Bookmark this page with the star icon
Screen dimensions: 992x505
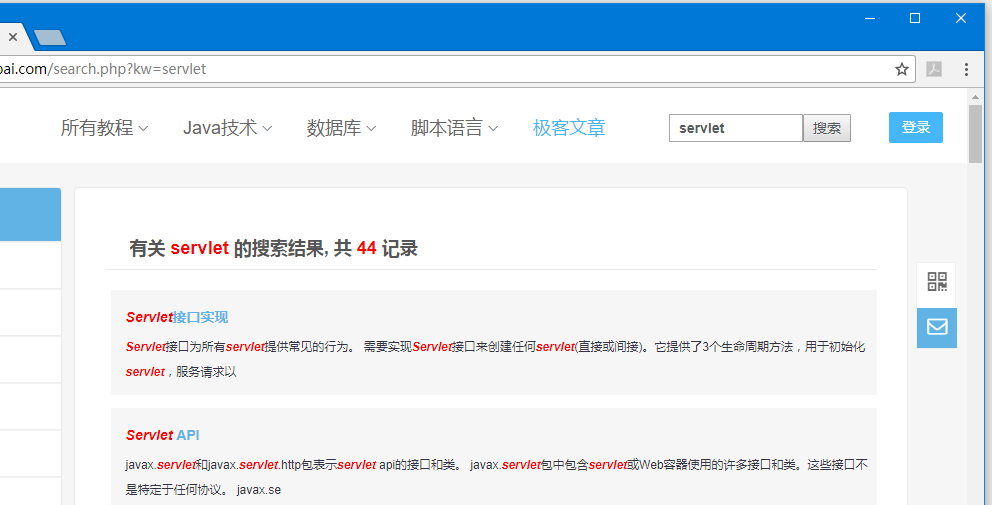pos(902,69)
